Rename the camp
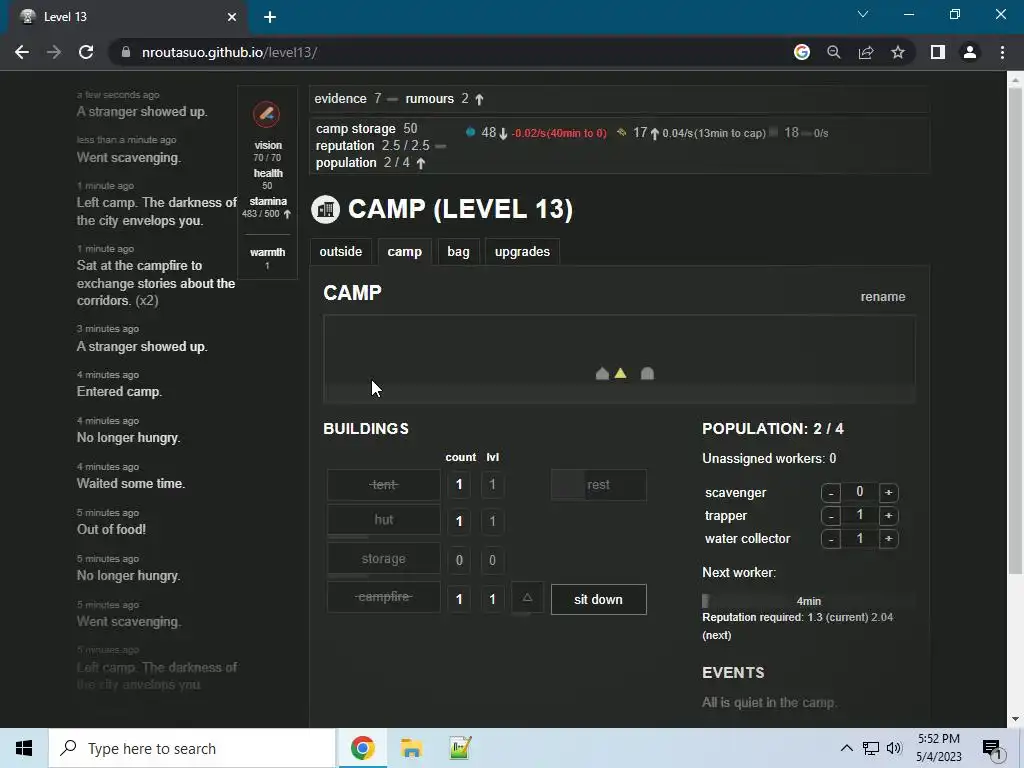The image size is (1024, 768). click(x=883, y=296)
